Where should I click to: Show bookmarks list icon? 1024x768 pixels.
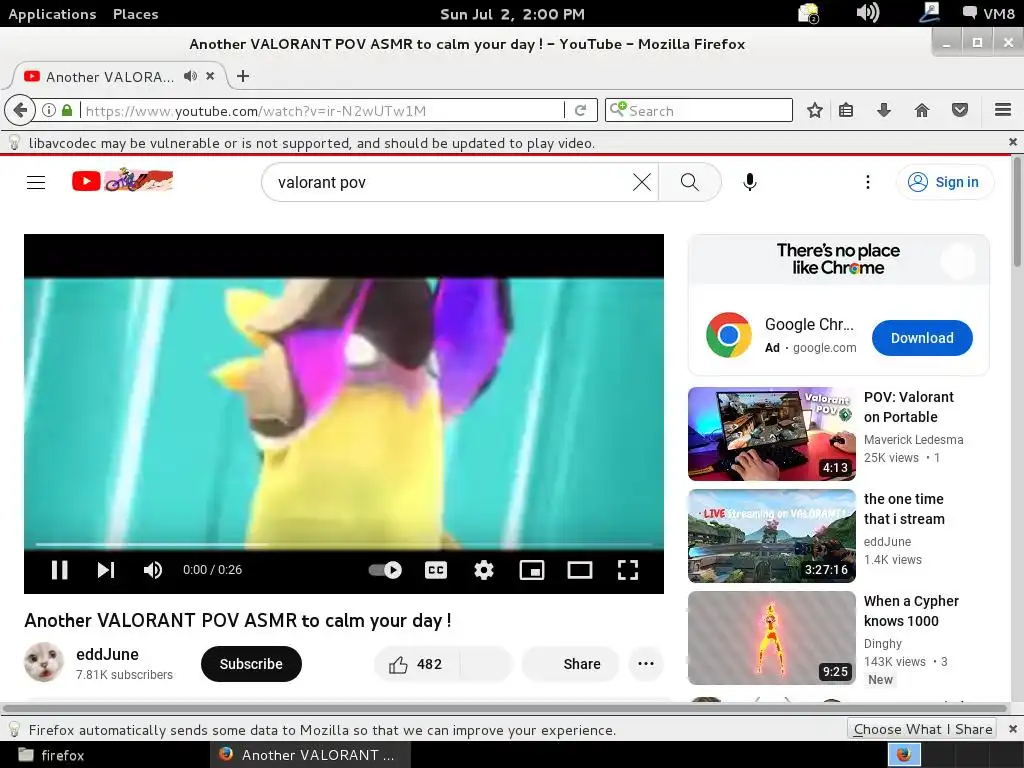coord(846,110)
